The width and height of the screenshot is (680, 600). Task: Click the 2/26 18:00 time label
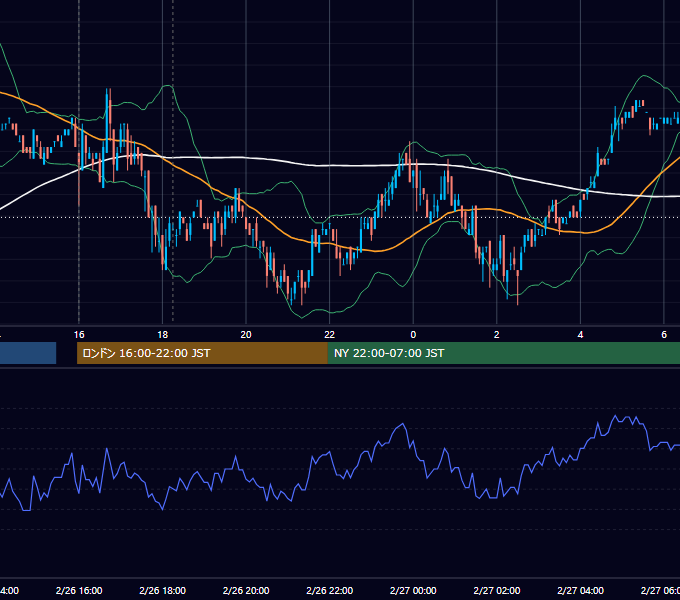(x=163, y=590)
